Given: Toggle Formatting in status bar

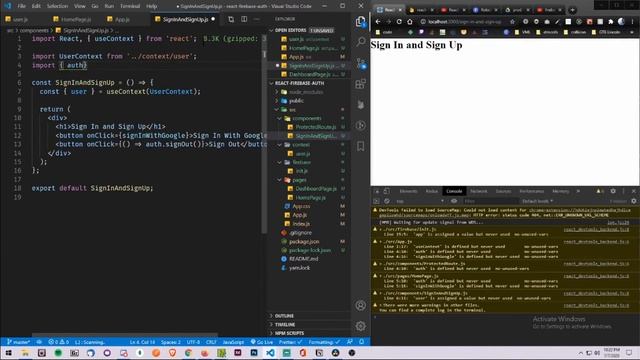Looking at the screenshot, I should tap(323, 342).
